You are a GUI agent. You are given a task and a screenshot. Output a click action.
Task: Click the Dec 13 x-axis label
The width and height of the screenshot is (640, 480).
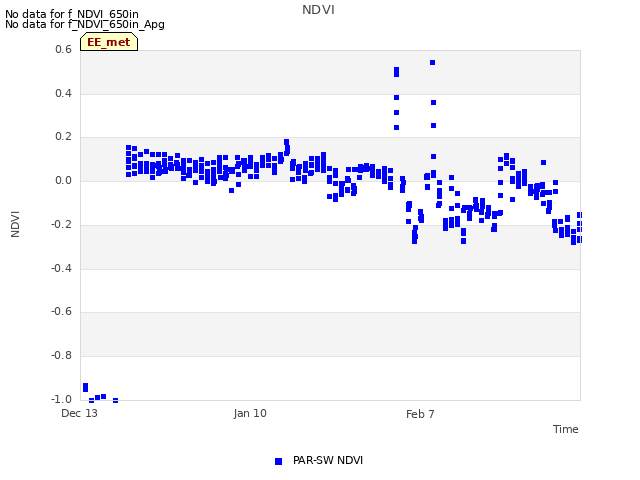click(80, 413)
